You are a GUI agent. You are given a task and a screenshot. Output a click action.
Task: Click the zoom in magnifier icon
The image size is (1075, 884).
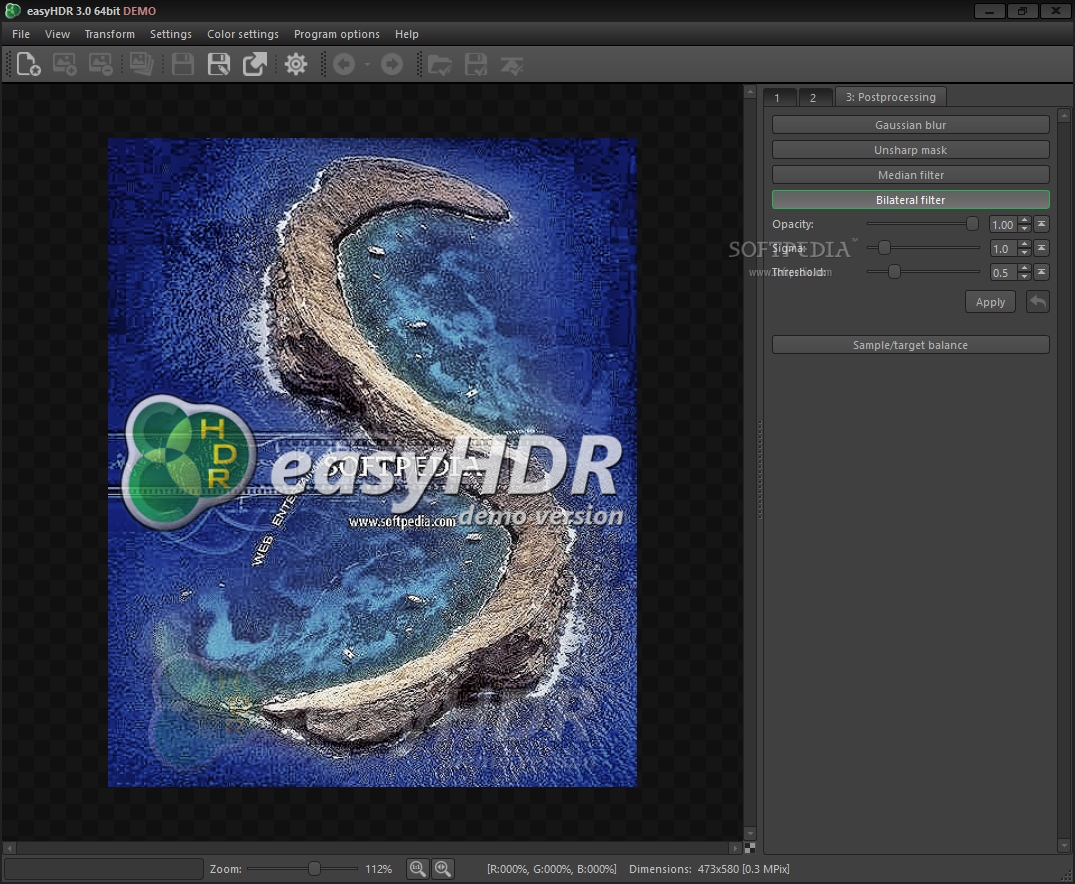pos(443,869)
